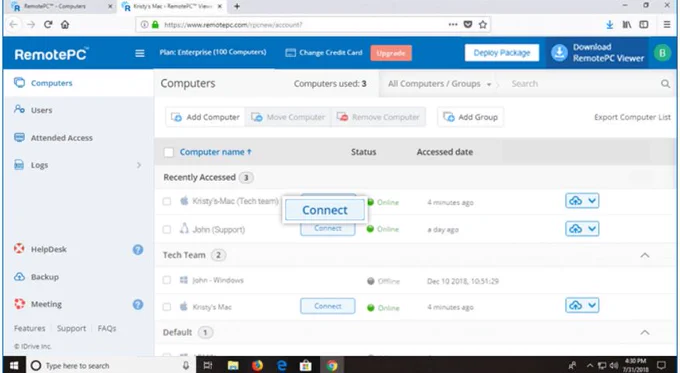Sort by Computer name column

216,152
